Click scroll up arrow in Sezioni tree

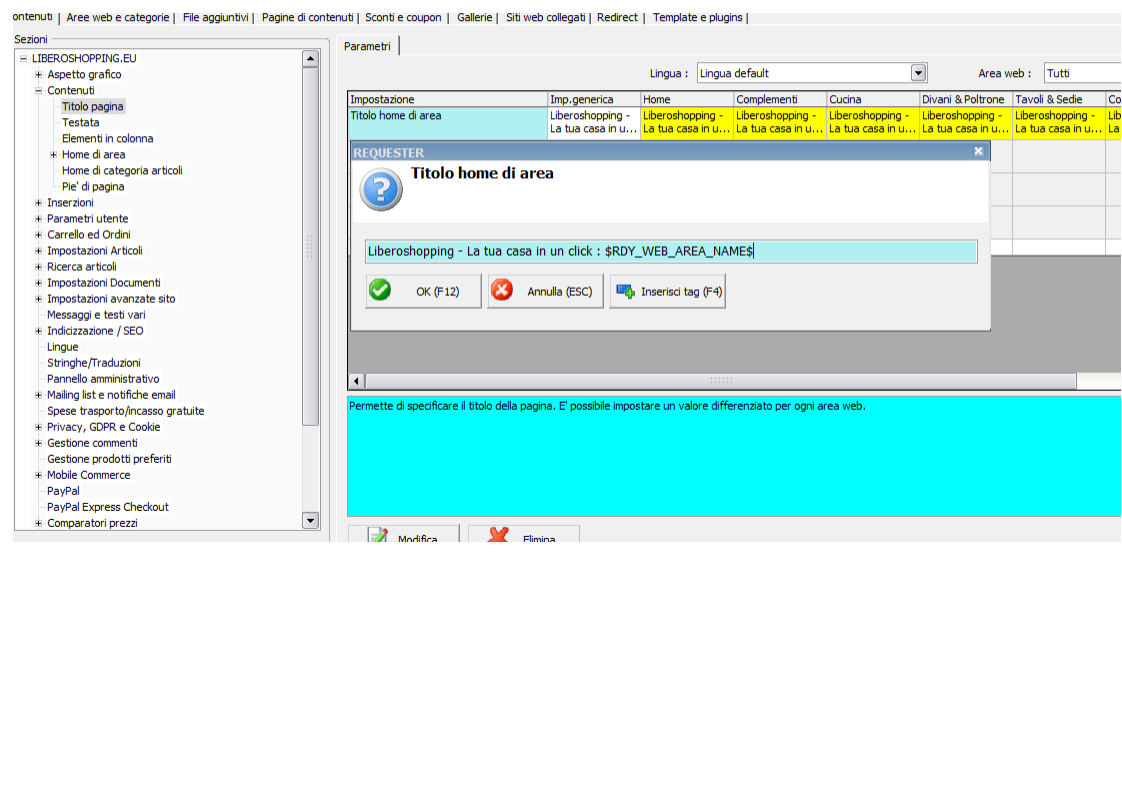[x=311, y=59]
